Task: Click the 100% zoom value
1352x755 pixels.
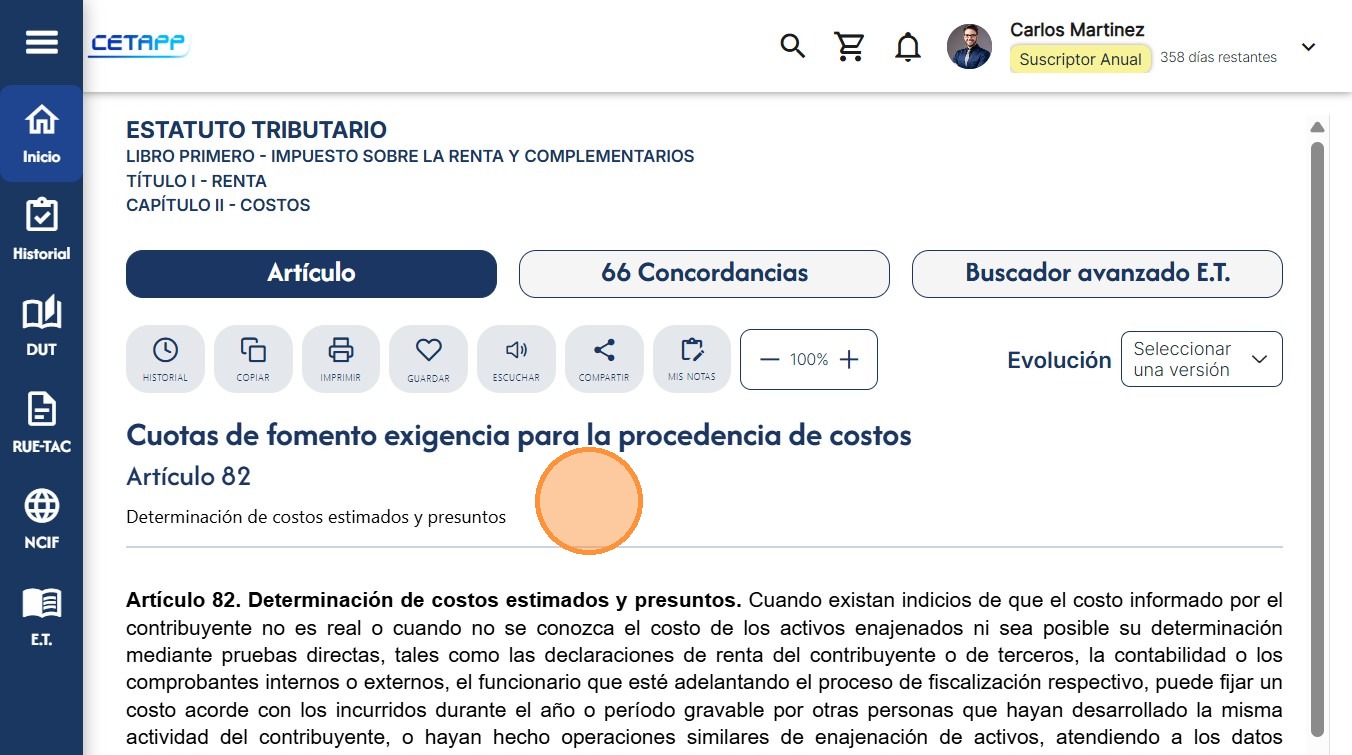Action: 809,360
